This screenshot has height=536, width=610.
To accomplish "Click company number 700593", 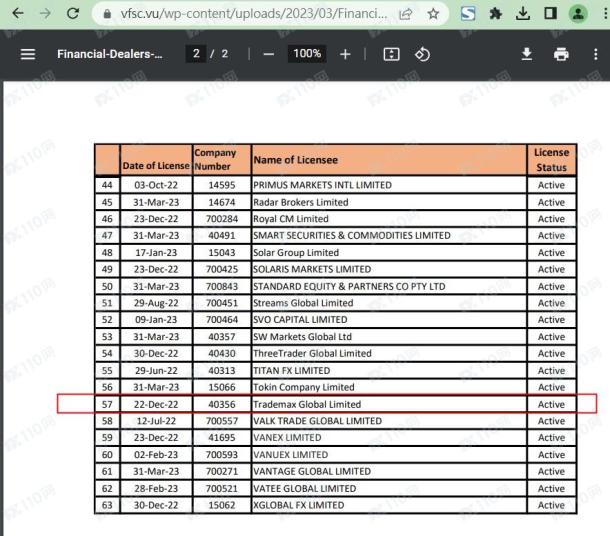I will point(222,455).
